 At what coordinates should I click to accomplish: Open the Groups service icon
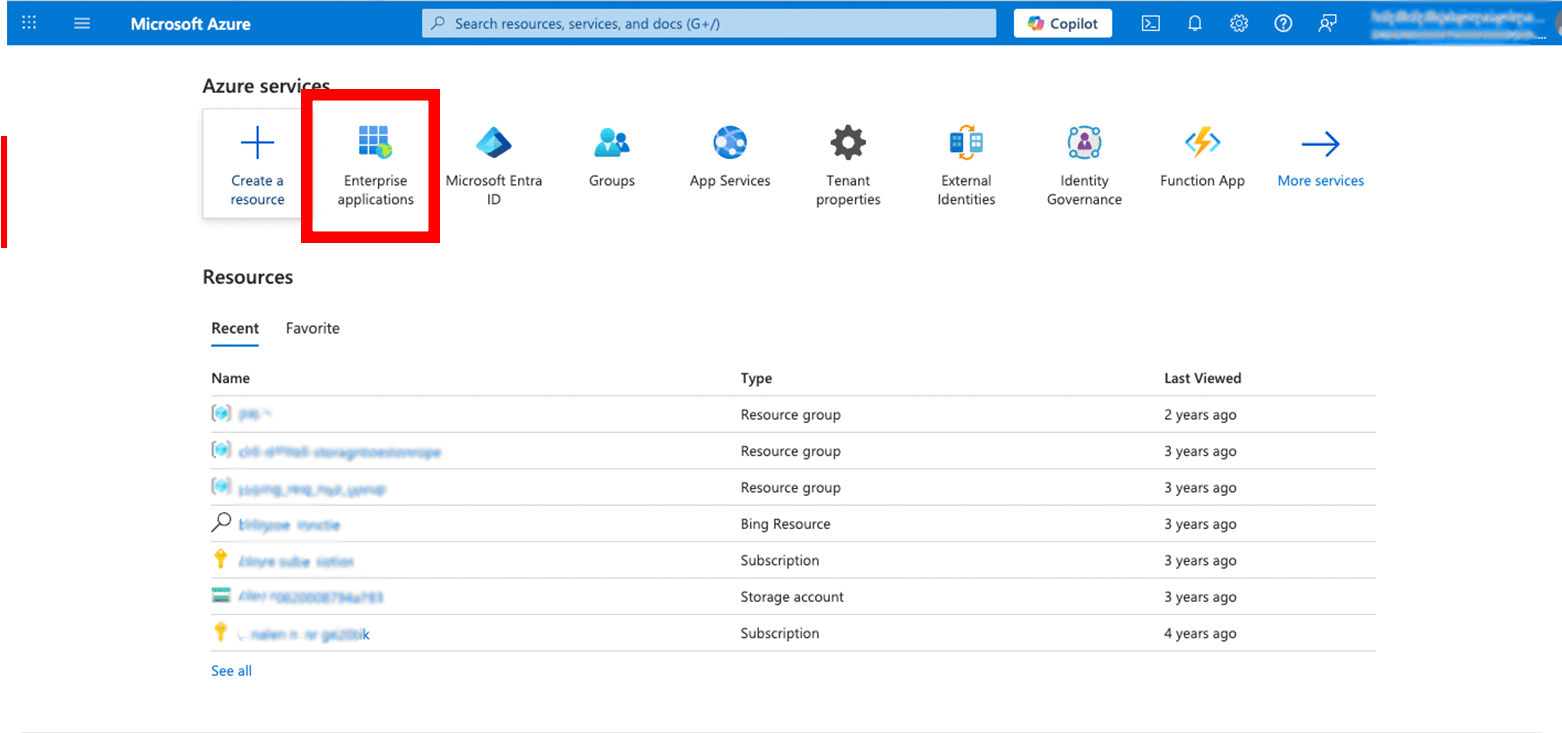(611, 145)
